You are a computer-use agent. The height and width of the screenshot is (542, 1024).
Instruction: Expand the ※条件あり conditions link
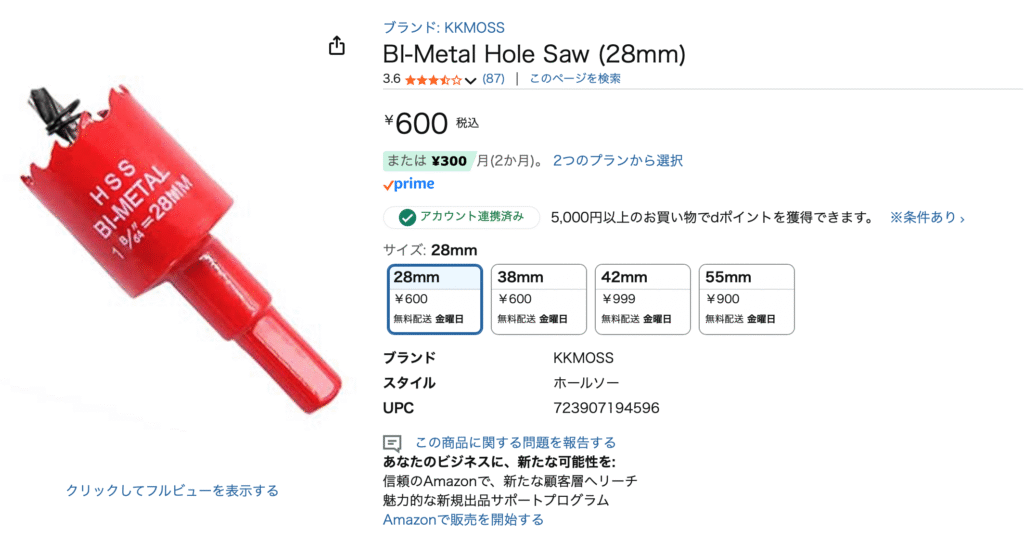click(x=927, y=217)
